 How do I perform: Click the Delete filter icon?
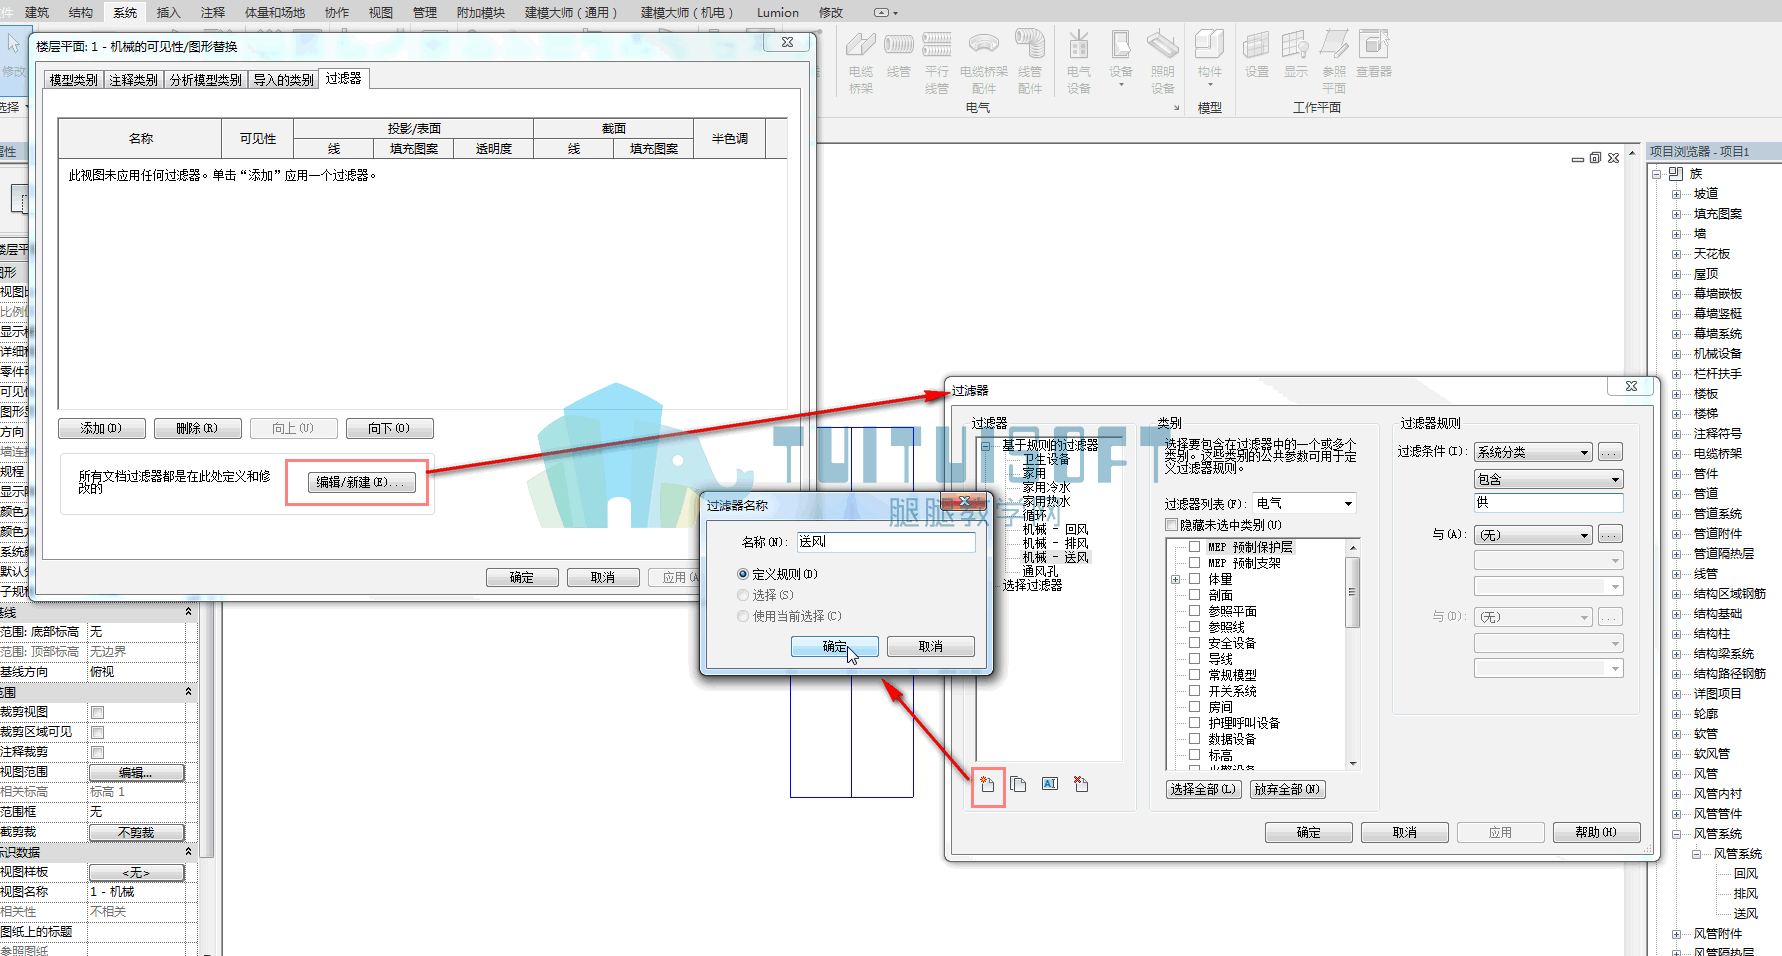pyautogui.click(x=1081, y=784)
